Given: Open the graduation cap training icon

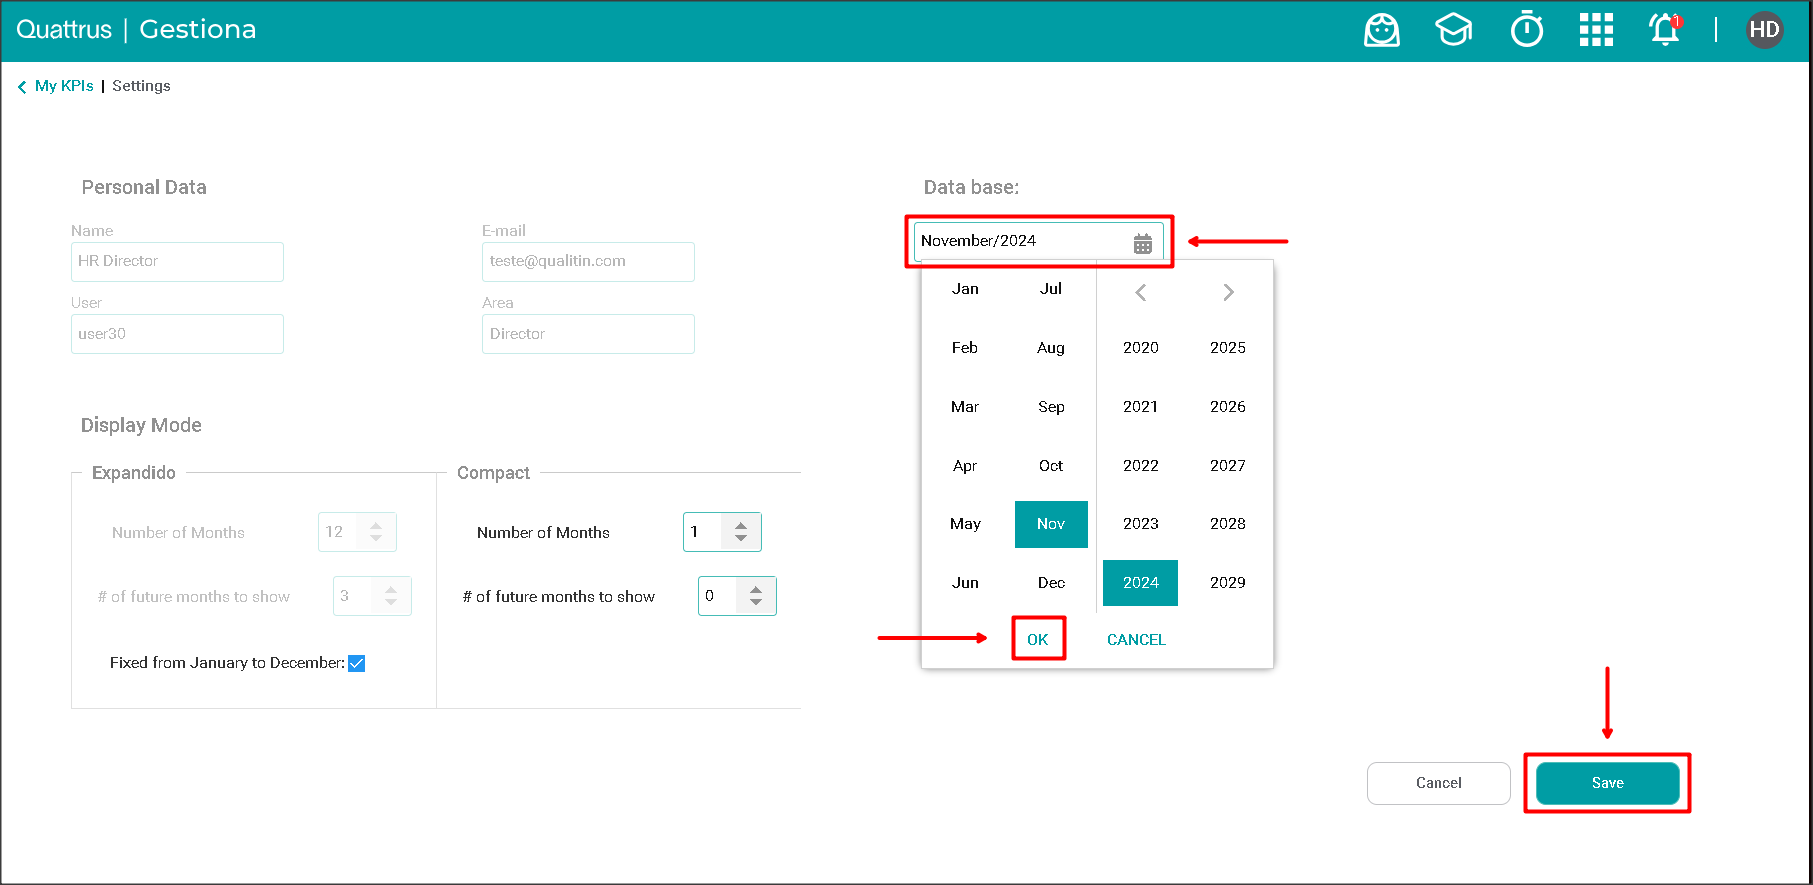Looking at the screenshot, I should [x=1453, y=30].
